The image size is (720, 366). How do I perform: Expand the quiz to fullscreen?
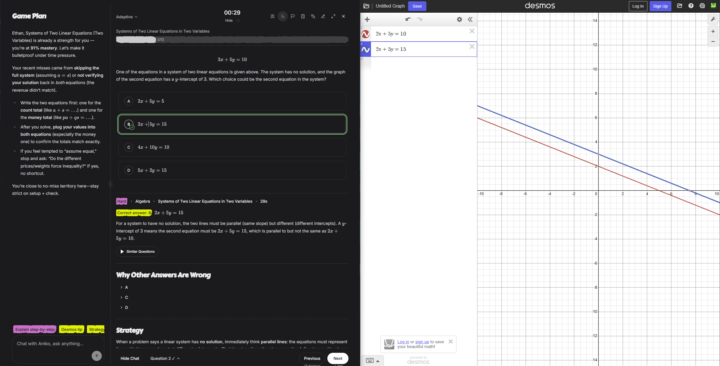click(333, 17)
